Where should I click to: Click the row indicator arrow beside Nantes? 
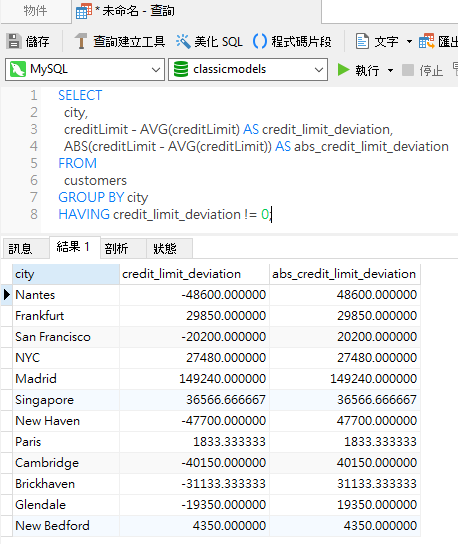click(7, 295)
